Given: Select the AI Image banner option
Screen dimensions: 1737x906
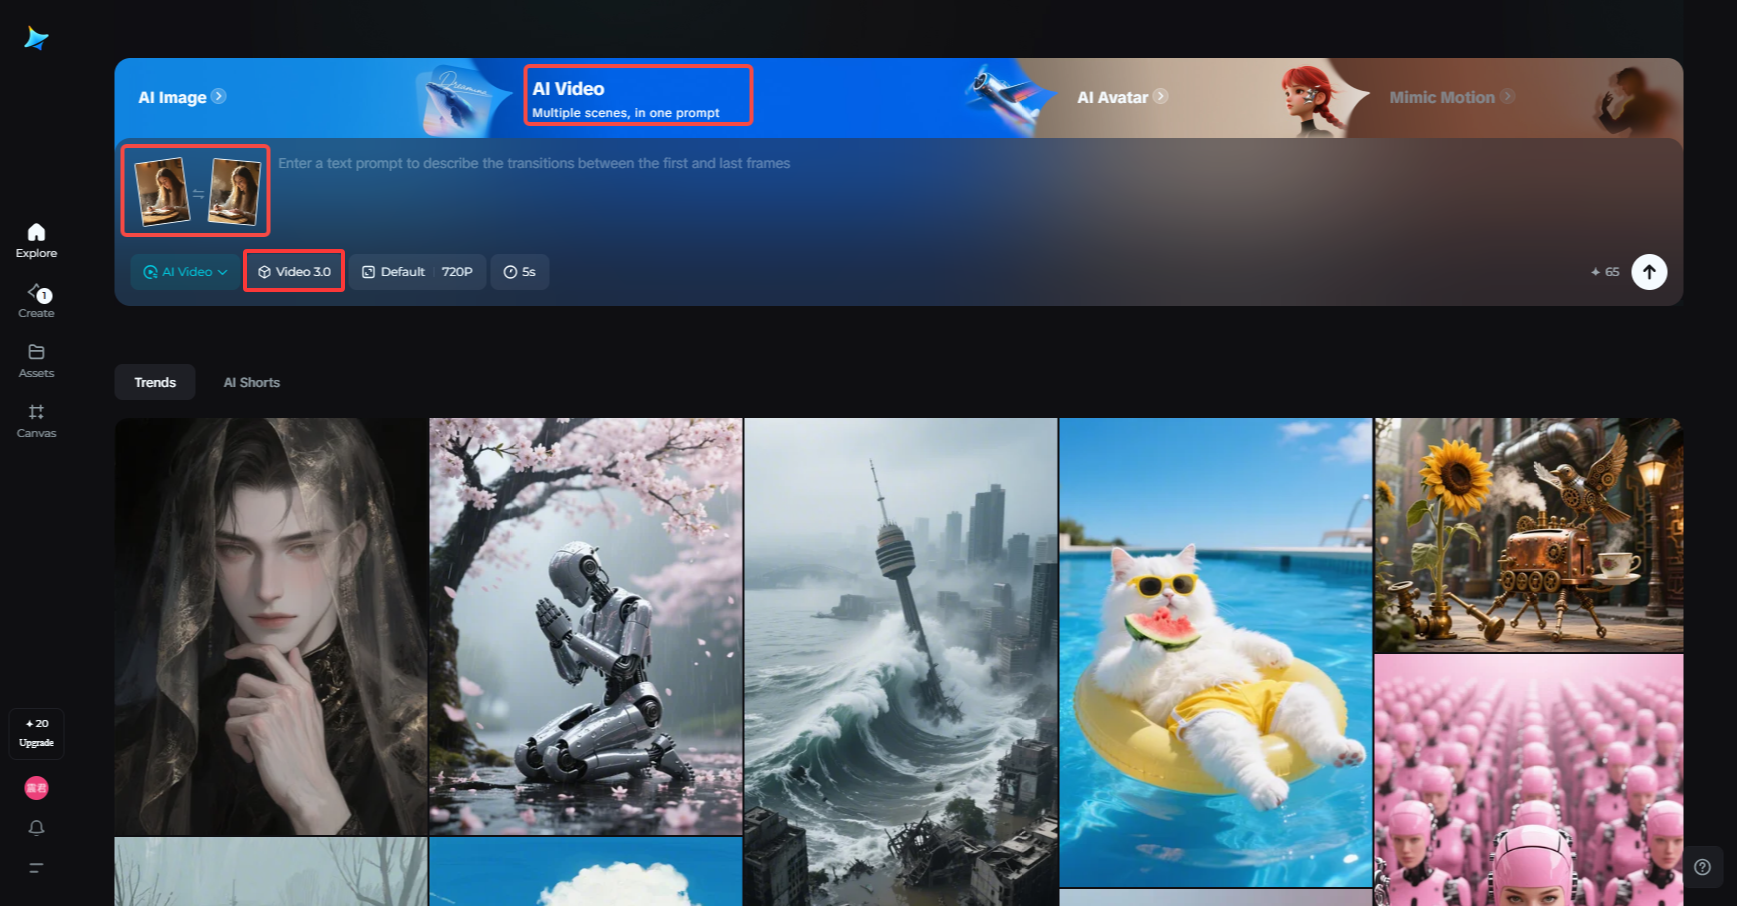Looking at the screenshot, I should tap(181, 97).
